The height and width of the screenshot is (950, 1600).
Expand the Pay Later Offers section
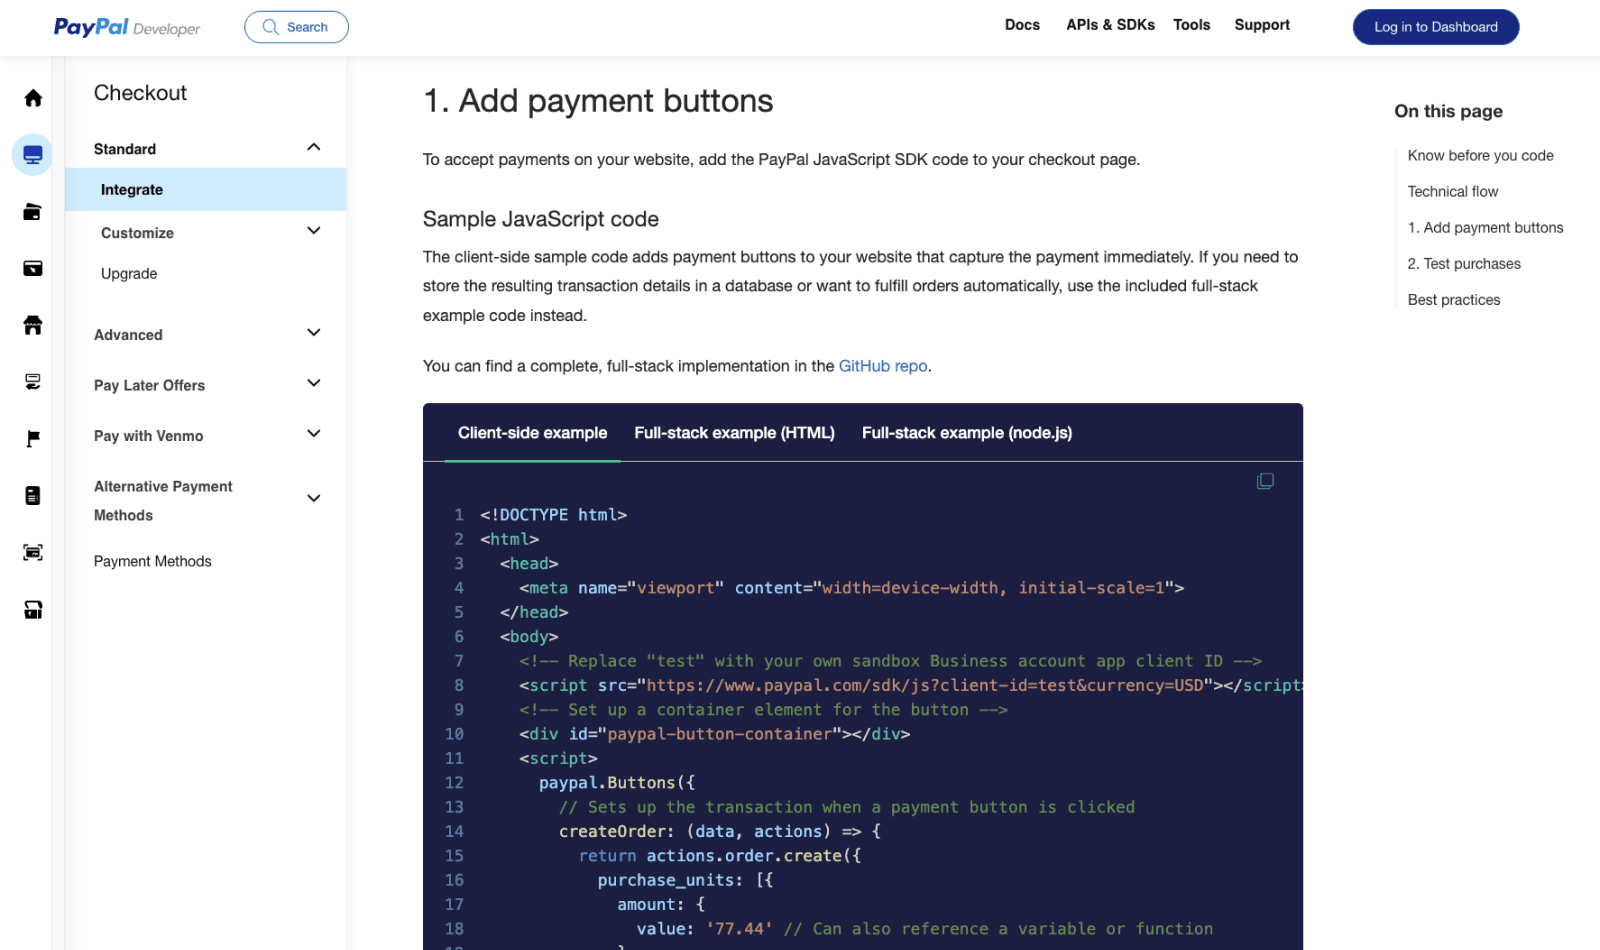coord(313,384)
